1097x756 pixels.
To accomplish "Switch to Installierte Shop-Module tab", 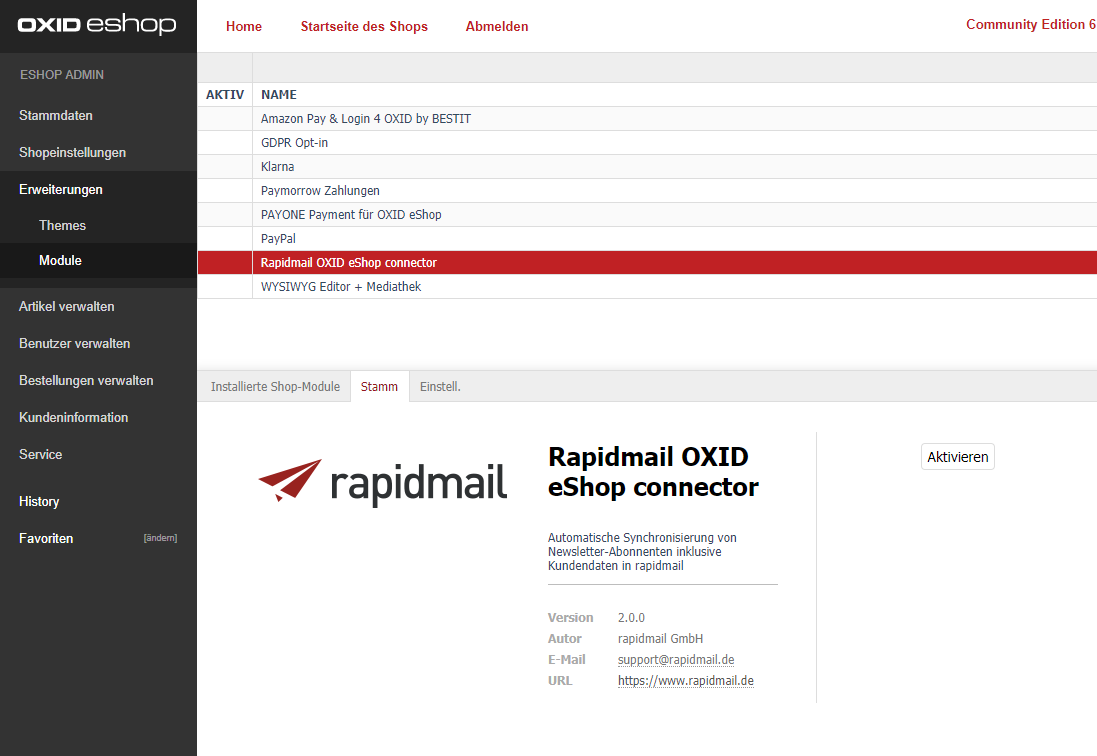I will (275, 387).
